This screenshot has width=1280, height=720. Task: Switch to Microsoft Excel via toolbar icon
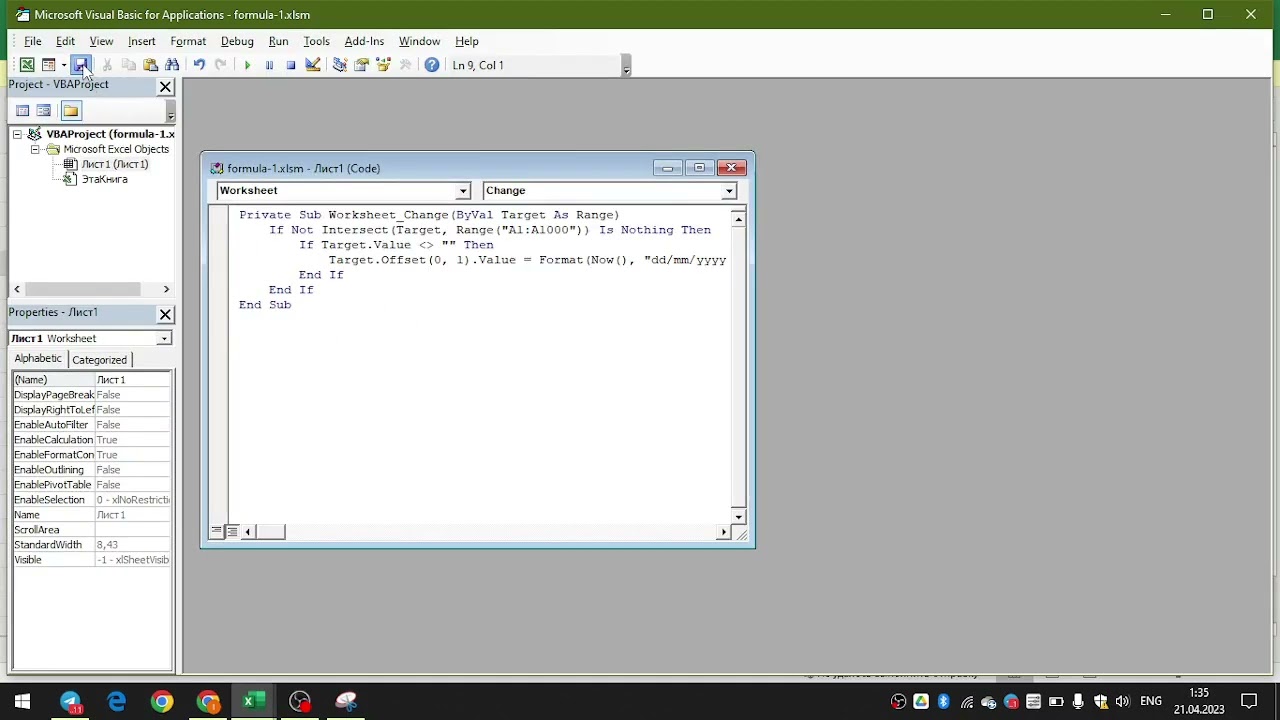click(27, 65)
